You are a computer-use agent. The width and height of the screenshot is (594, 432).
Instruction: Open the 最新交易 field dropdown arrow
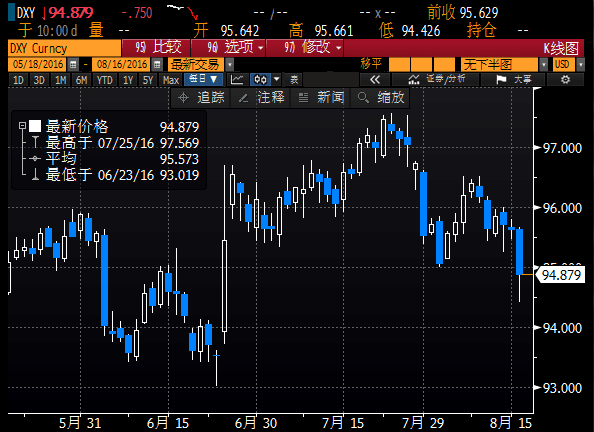[x=230, y=65]
